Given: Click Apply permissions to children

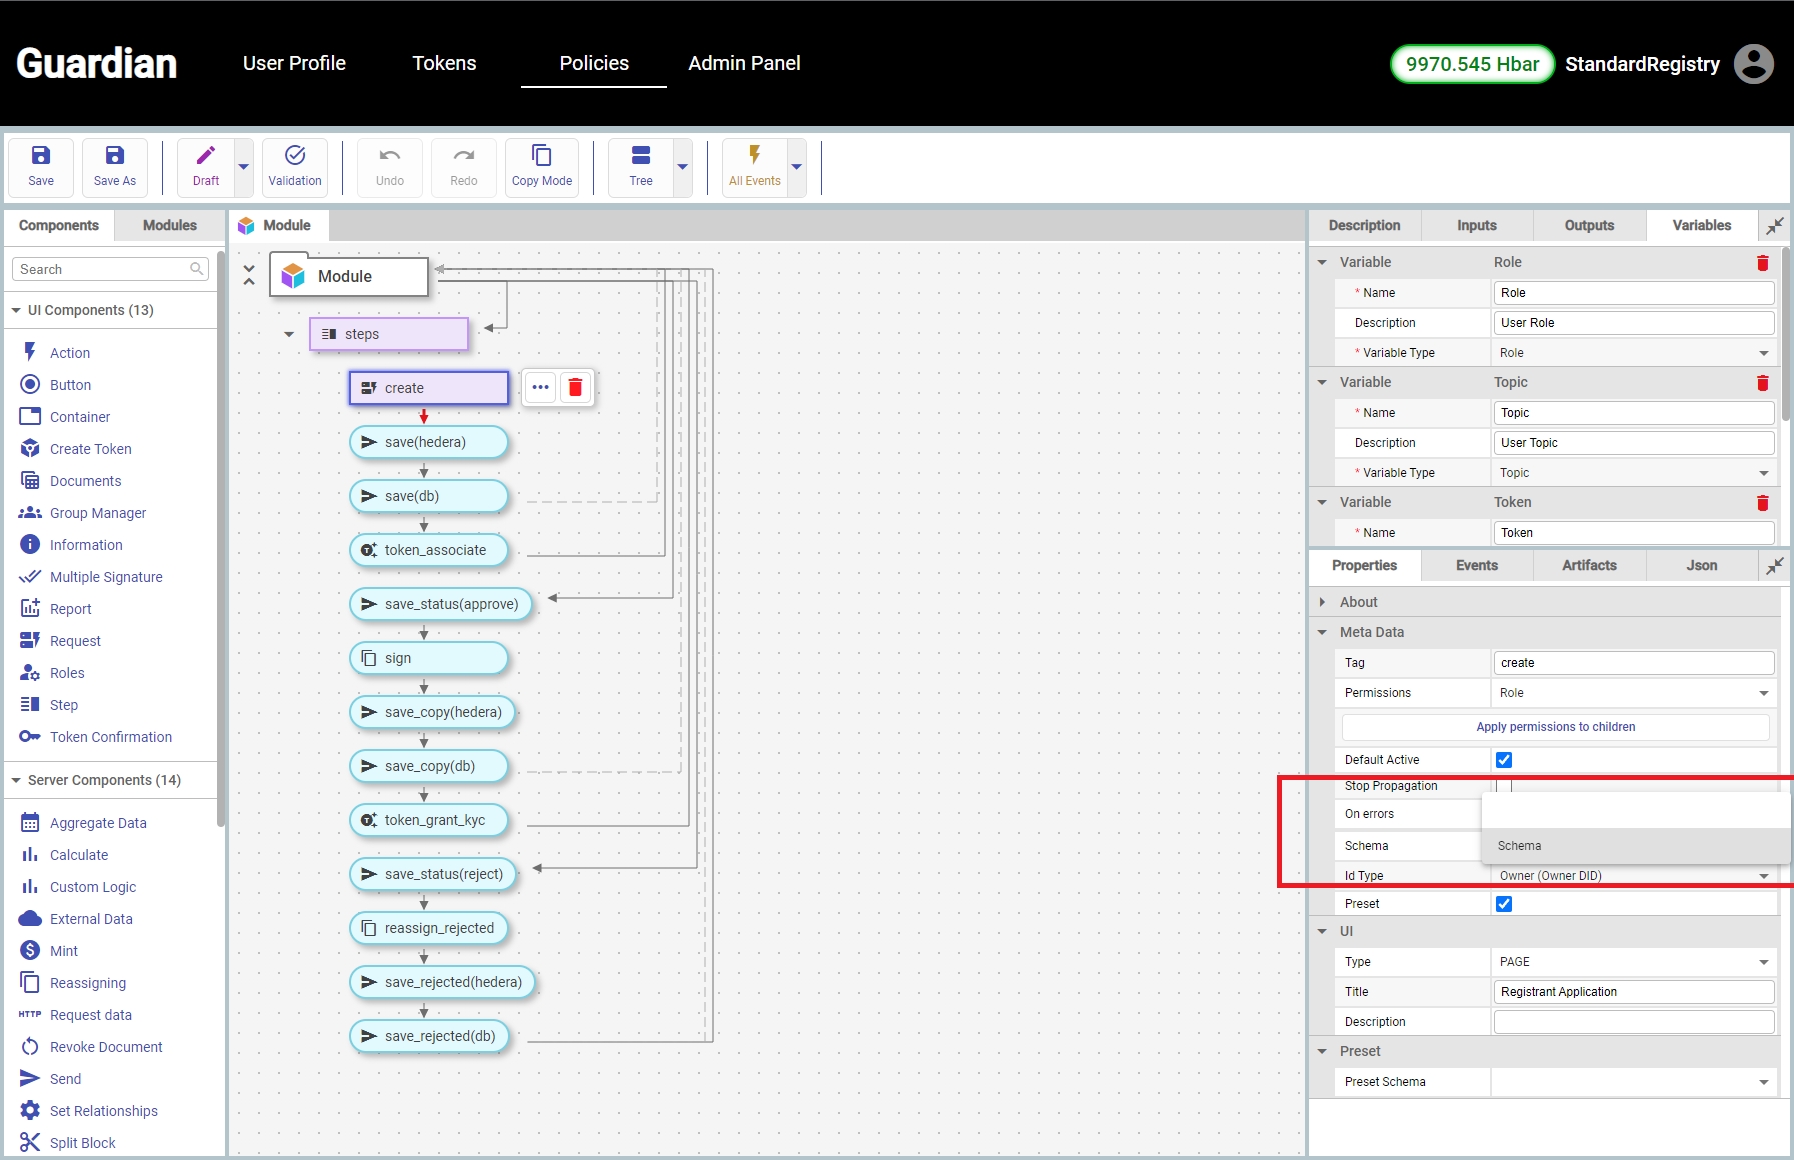Looking at the screenshot, I should 1555,727.
